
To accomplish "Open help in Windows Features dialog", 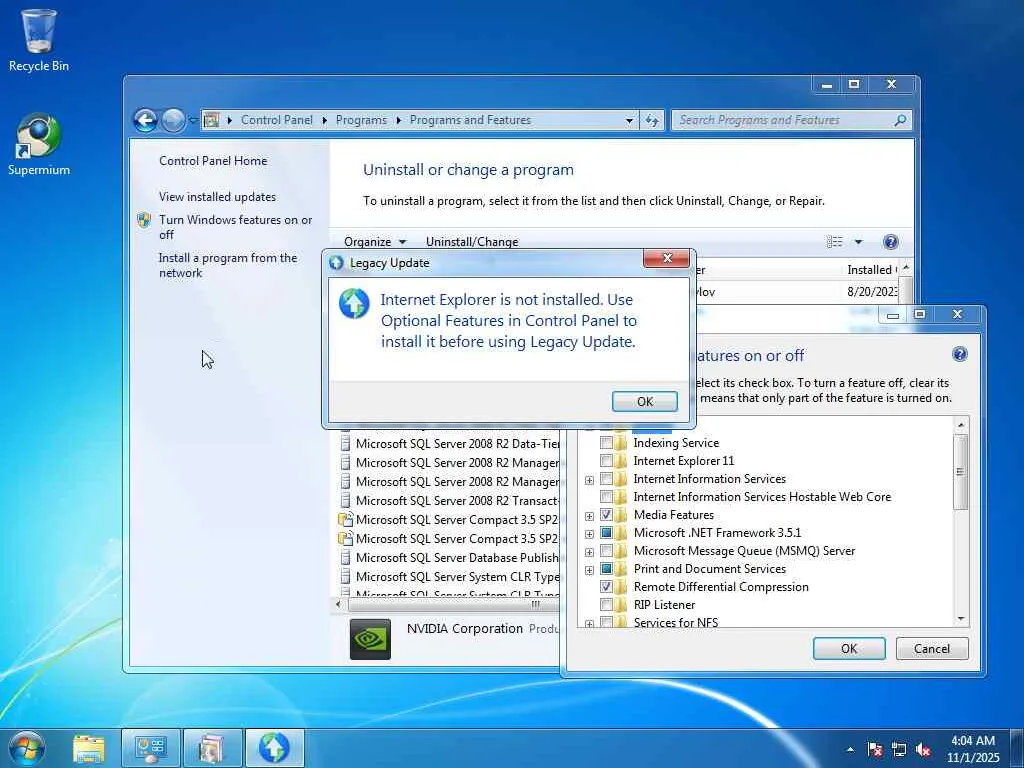I will [959, 355].
